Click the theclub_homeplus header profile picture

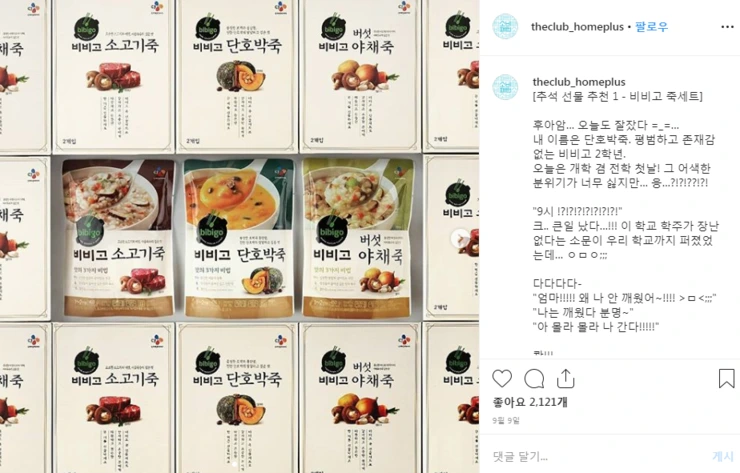(505, 26)
